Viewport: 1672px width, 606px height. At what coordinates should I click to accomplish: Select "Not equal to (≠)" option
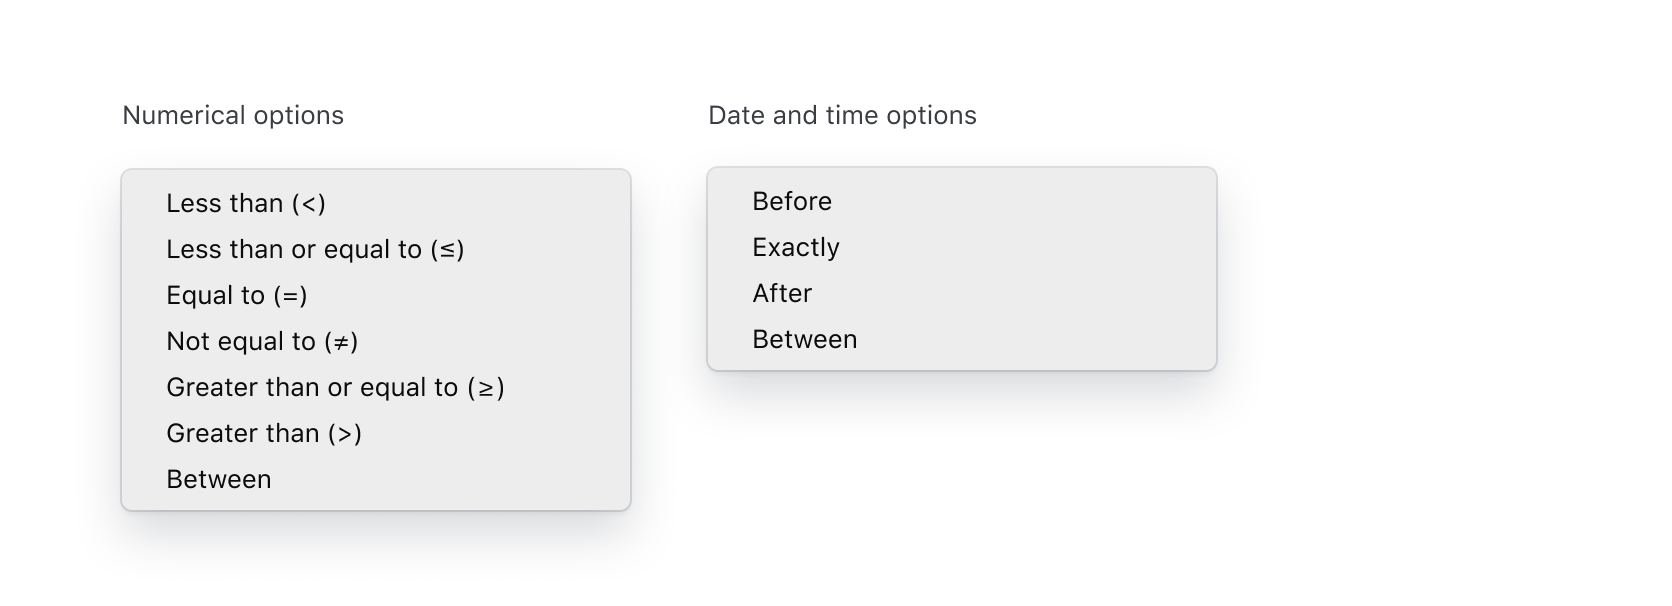coord(262,342)
